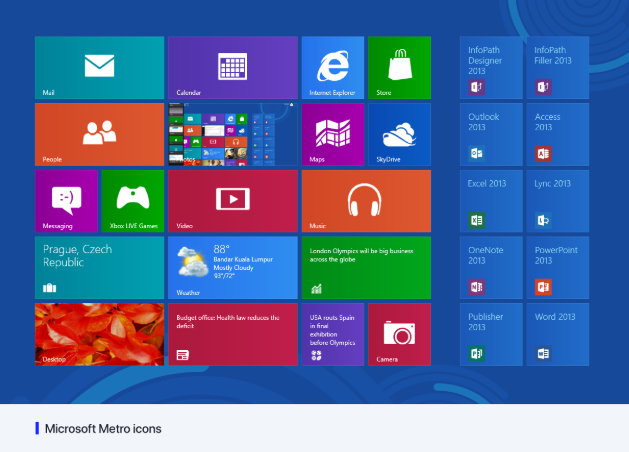Screen dimensions: 629x452
Task: Launch Outlook 2013
Action: pyautogui.click(x=491, y=134)
